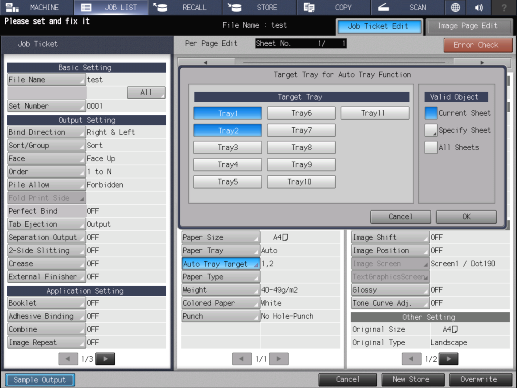Open the Paper Size setting
Image resolution: width=517 pixels, height=388 pixels.
pyautogui.click(x=220, y=237)
